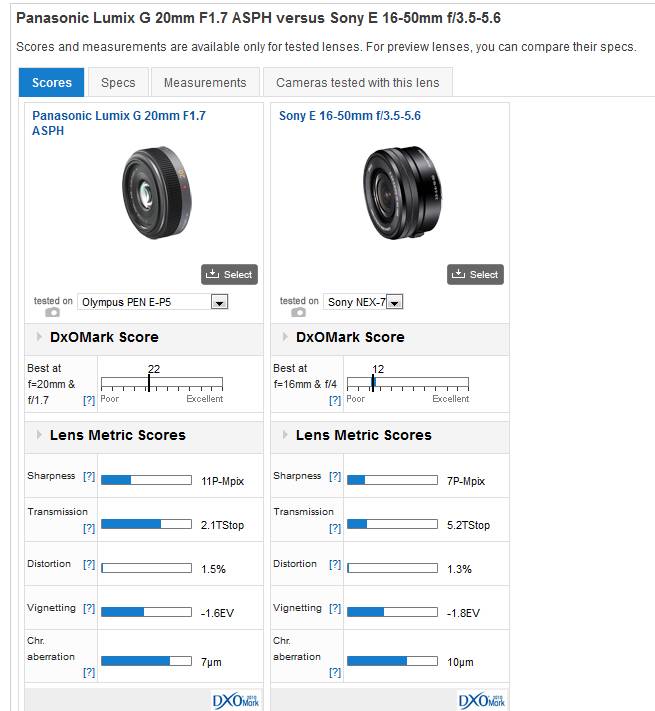
Task: Click help icon under Panasonic Chr. aberration
Action: tap(89, 673)
